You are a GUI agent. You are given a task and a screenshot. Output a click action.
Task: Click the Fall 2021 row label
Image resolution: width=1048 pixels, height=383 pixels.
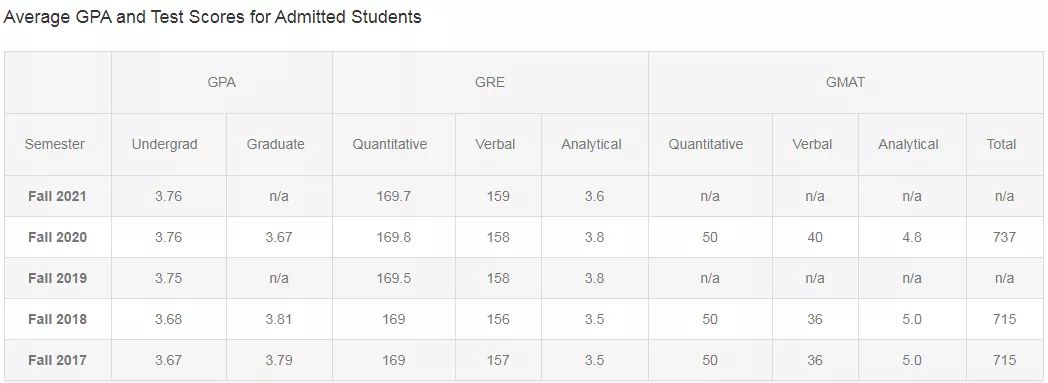[57, 197]
